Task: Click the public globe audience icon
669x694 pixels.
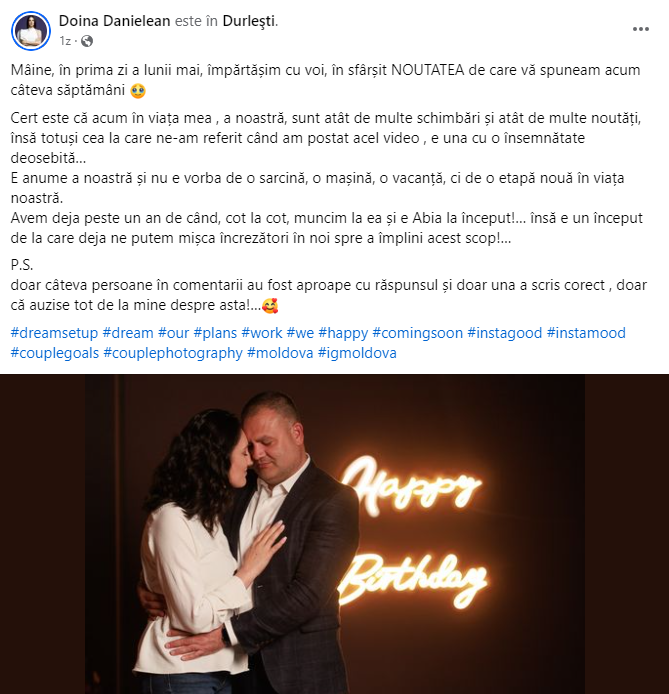Action: 87,41
